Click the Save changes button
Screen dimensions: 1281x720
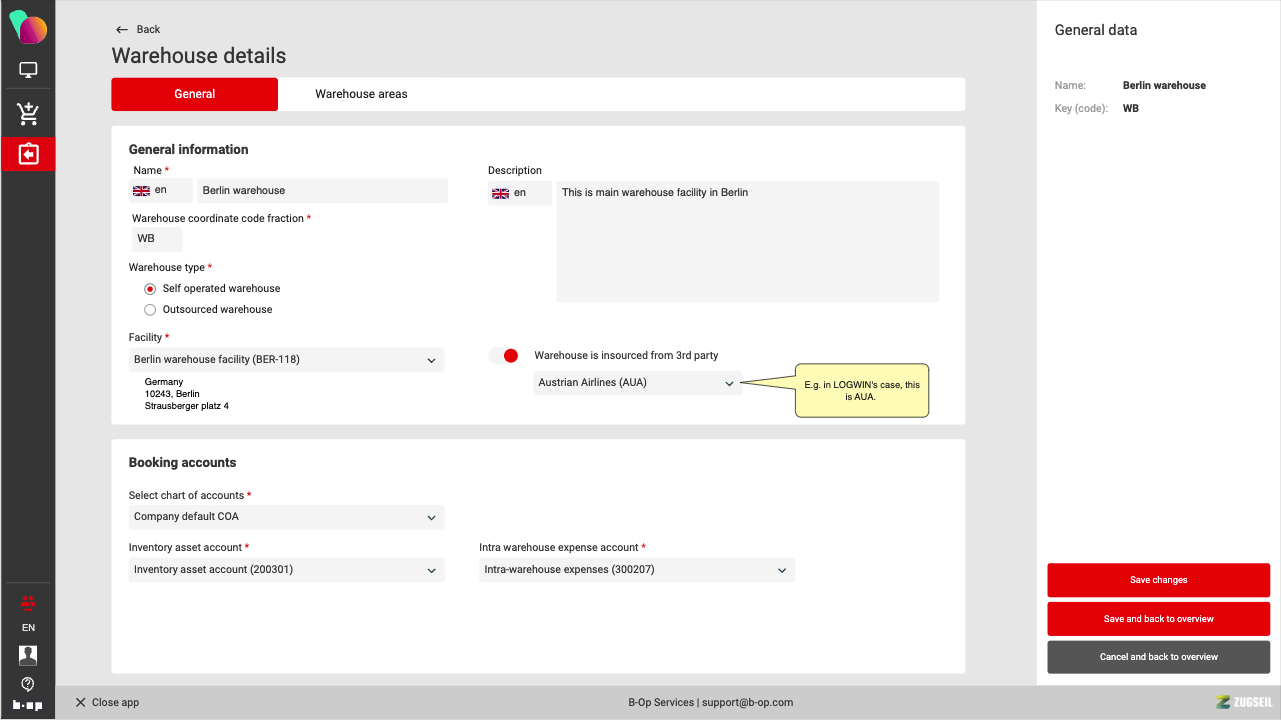tap(1158, 580)
